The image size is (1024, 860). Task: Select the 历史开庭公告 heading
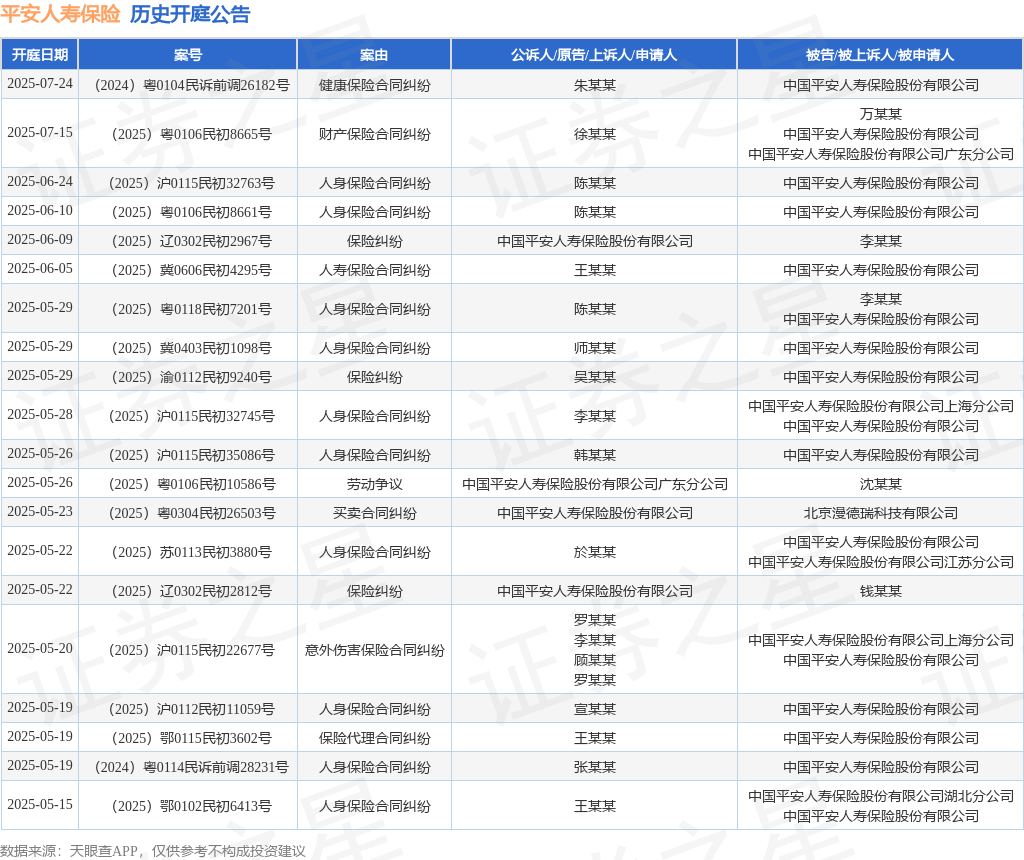click(190, 14)
